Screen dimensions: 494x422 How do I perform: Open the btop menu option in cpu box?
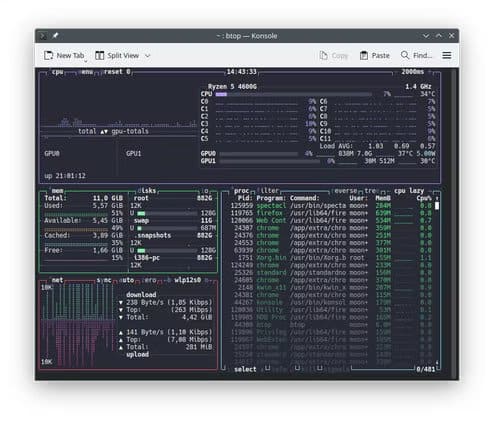pos(87,72)
